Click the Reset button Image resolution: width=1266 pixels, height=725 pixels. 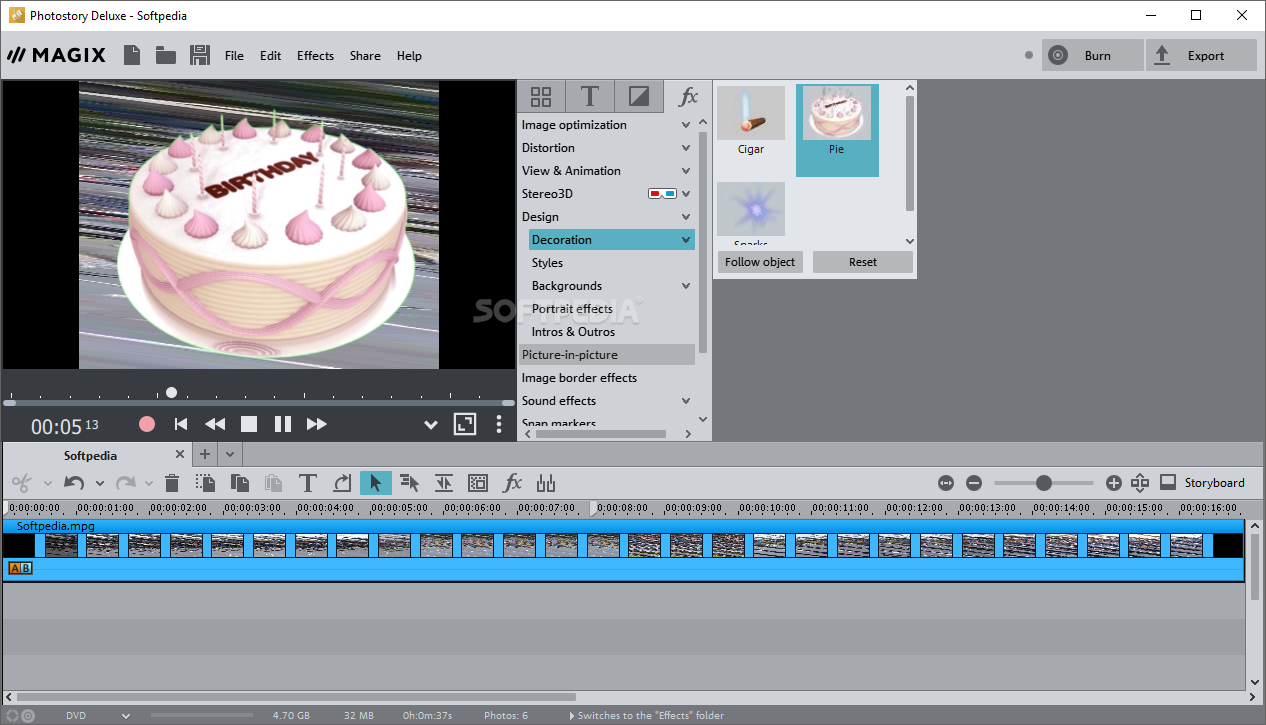862,262
